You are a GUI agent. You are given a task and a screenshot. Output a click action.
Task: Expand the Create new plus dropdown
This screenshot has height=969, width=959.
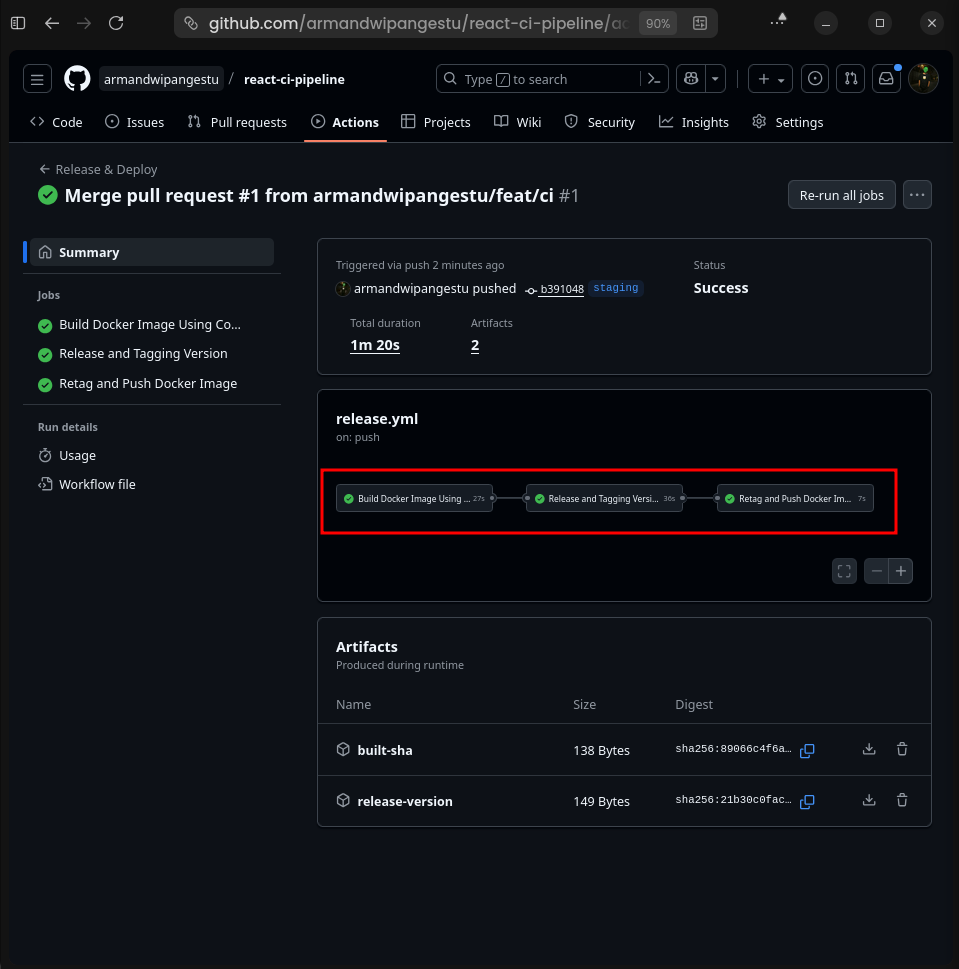[x=769, y=79]
